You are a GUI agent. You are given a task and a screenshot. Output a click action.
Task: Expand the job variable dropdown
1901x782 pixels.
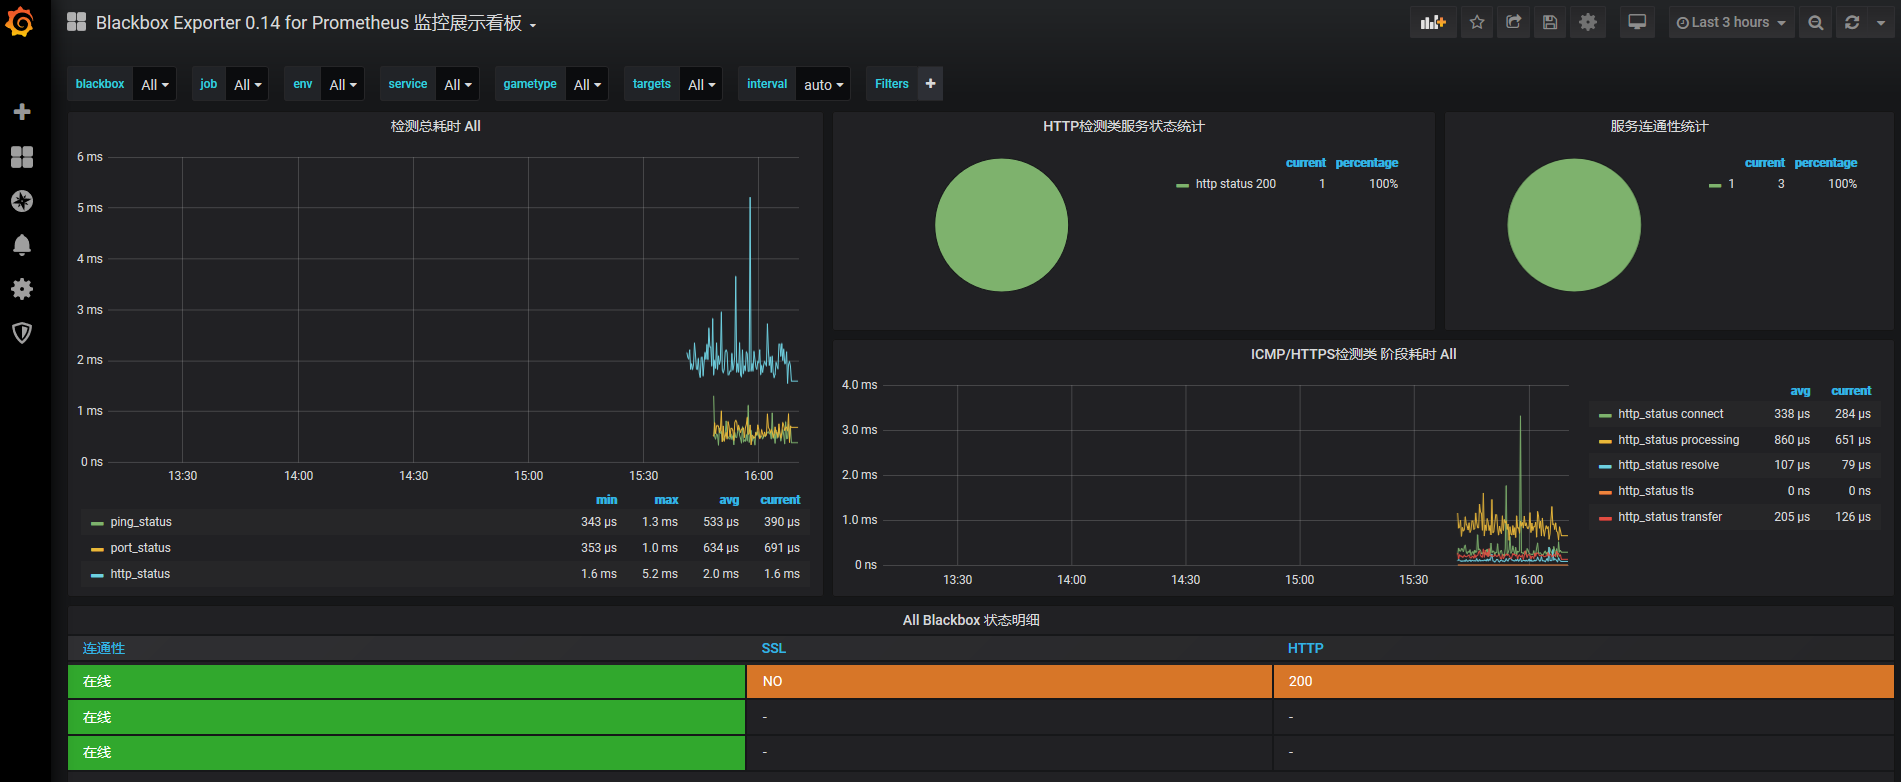[x=247, y=84]
